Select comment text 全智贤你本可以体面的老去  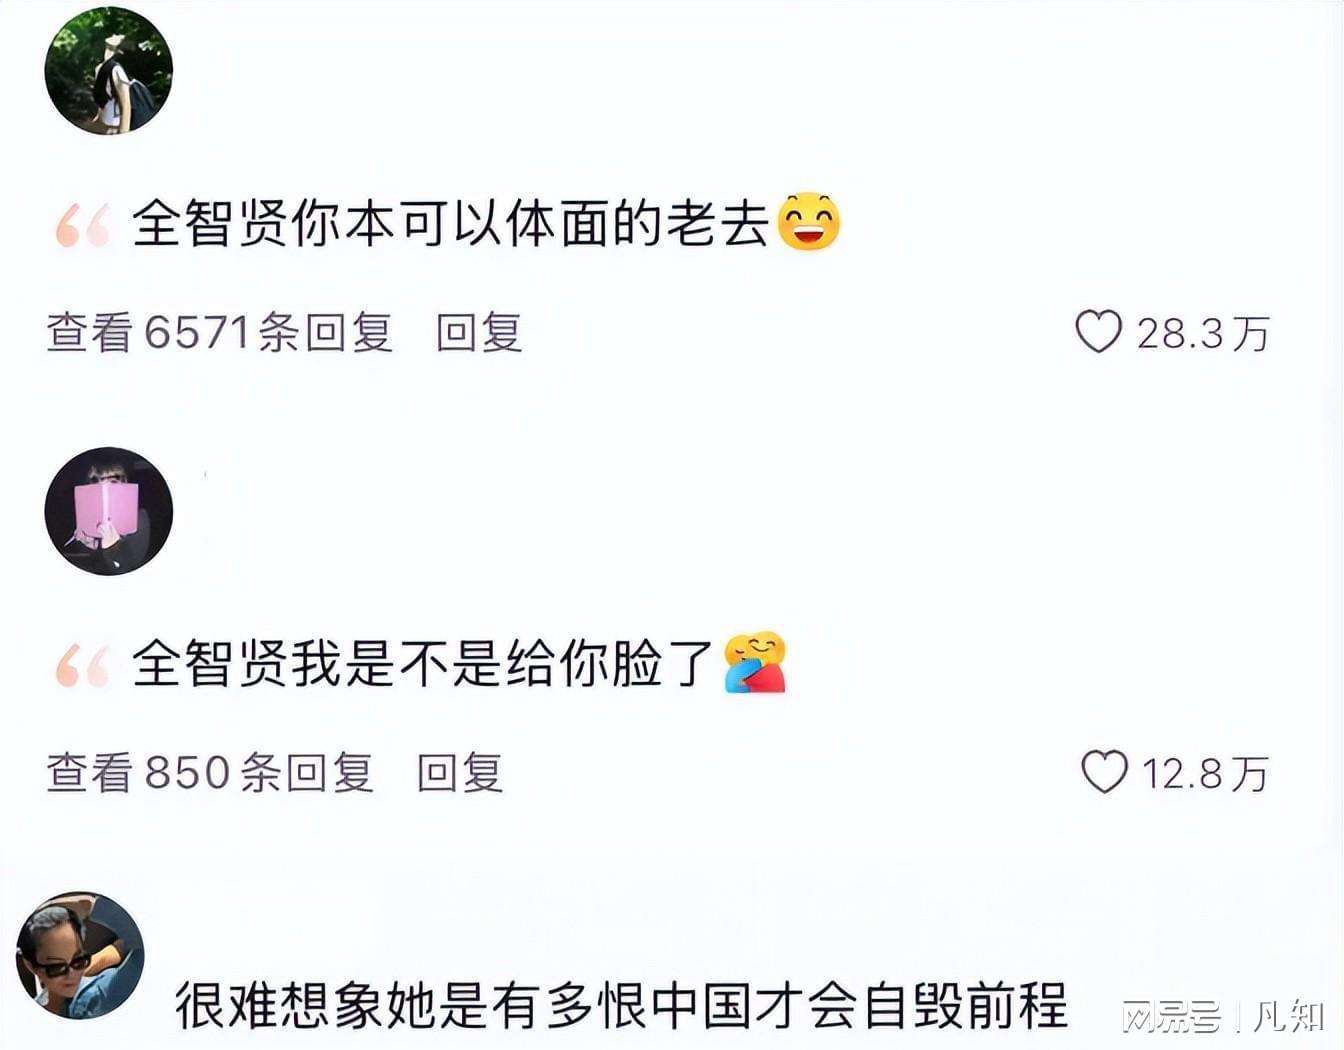tap(451, 222)
